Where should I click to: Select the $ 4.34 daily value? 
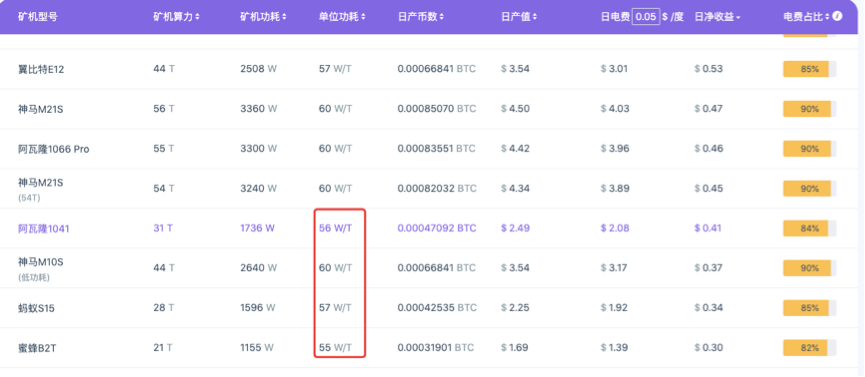515,189
